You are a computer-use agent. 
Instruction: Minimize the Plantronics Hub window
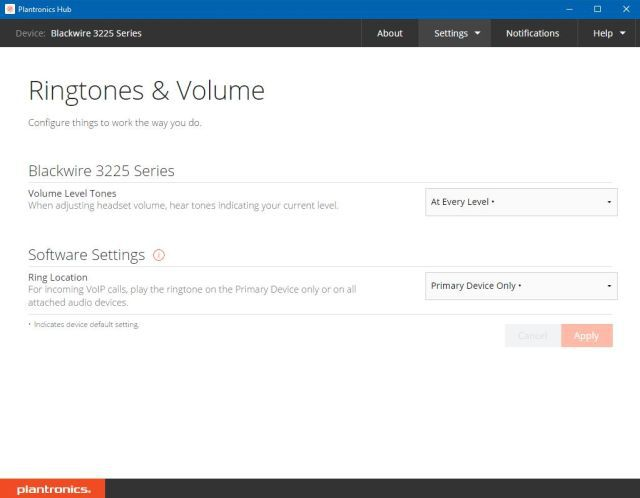569,9
